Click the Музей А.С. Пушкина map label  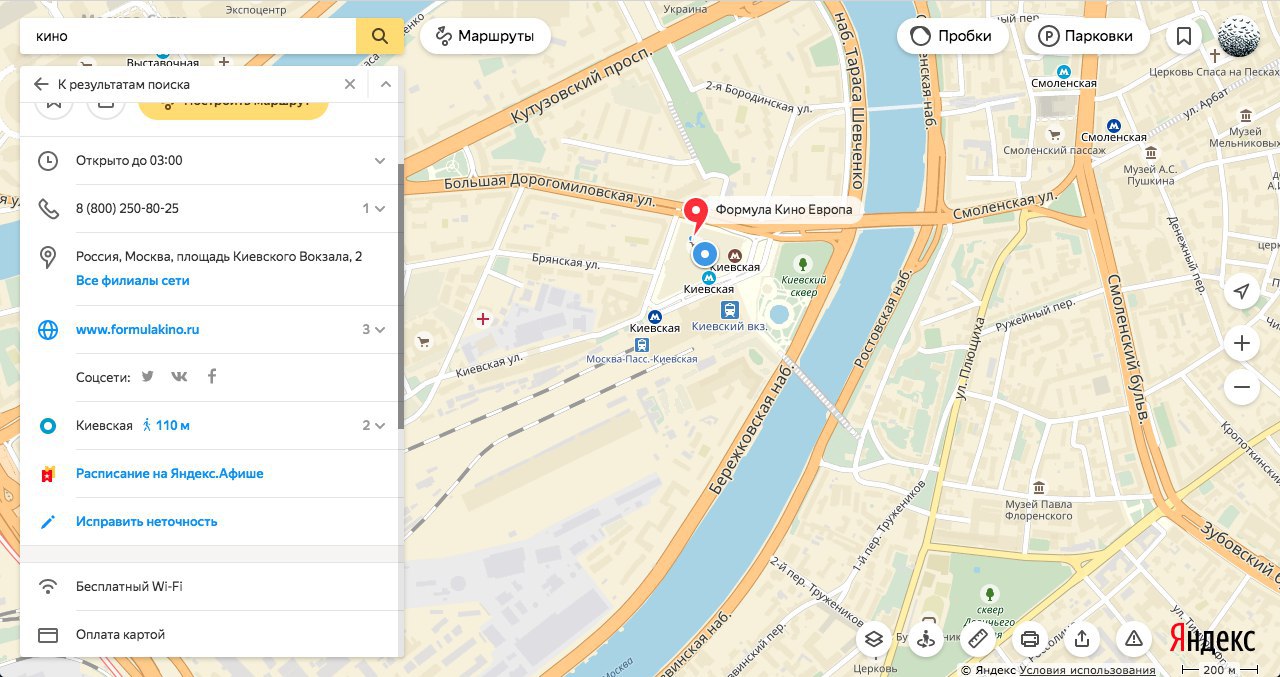(x=1150, y=175)
